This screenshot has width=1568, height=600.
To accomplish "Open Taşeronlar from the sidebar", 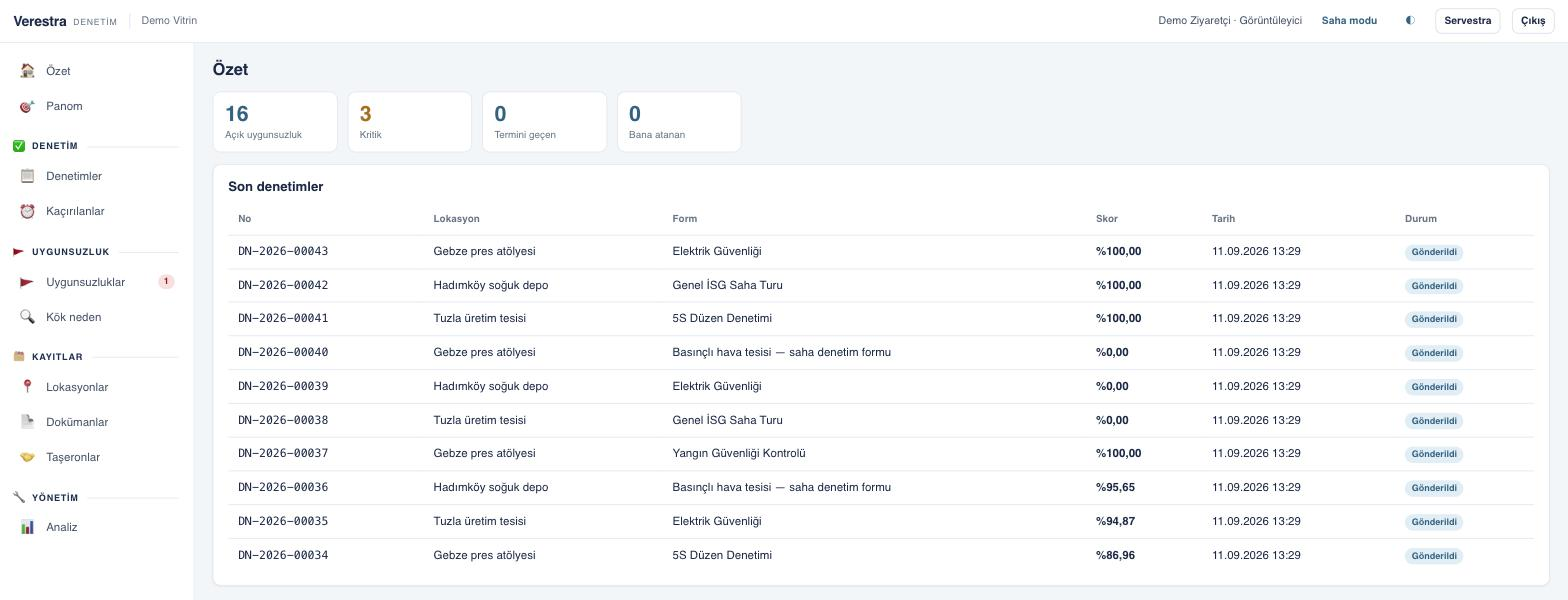I will click(x=96, y=457).
